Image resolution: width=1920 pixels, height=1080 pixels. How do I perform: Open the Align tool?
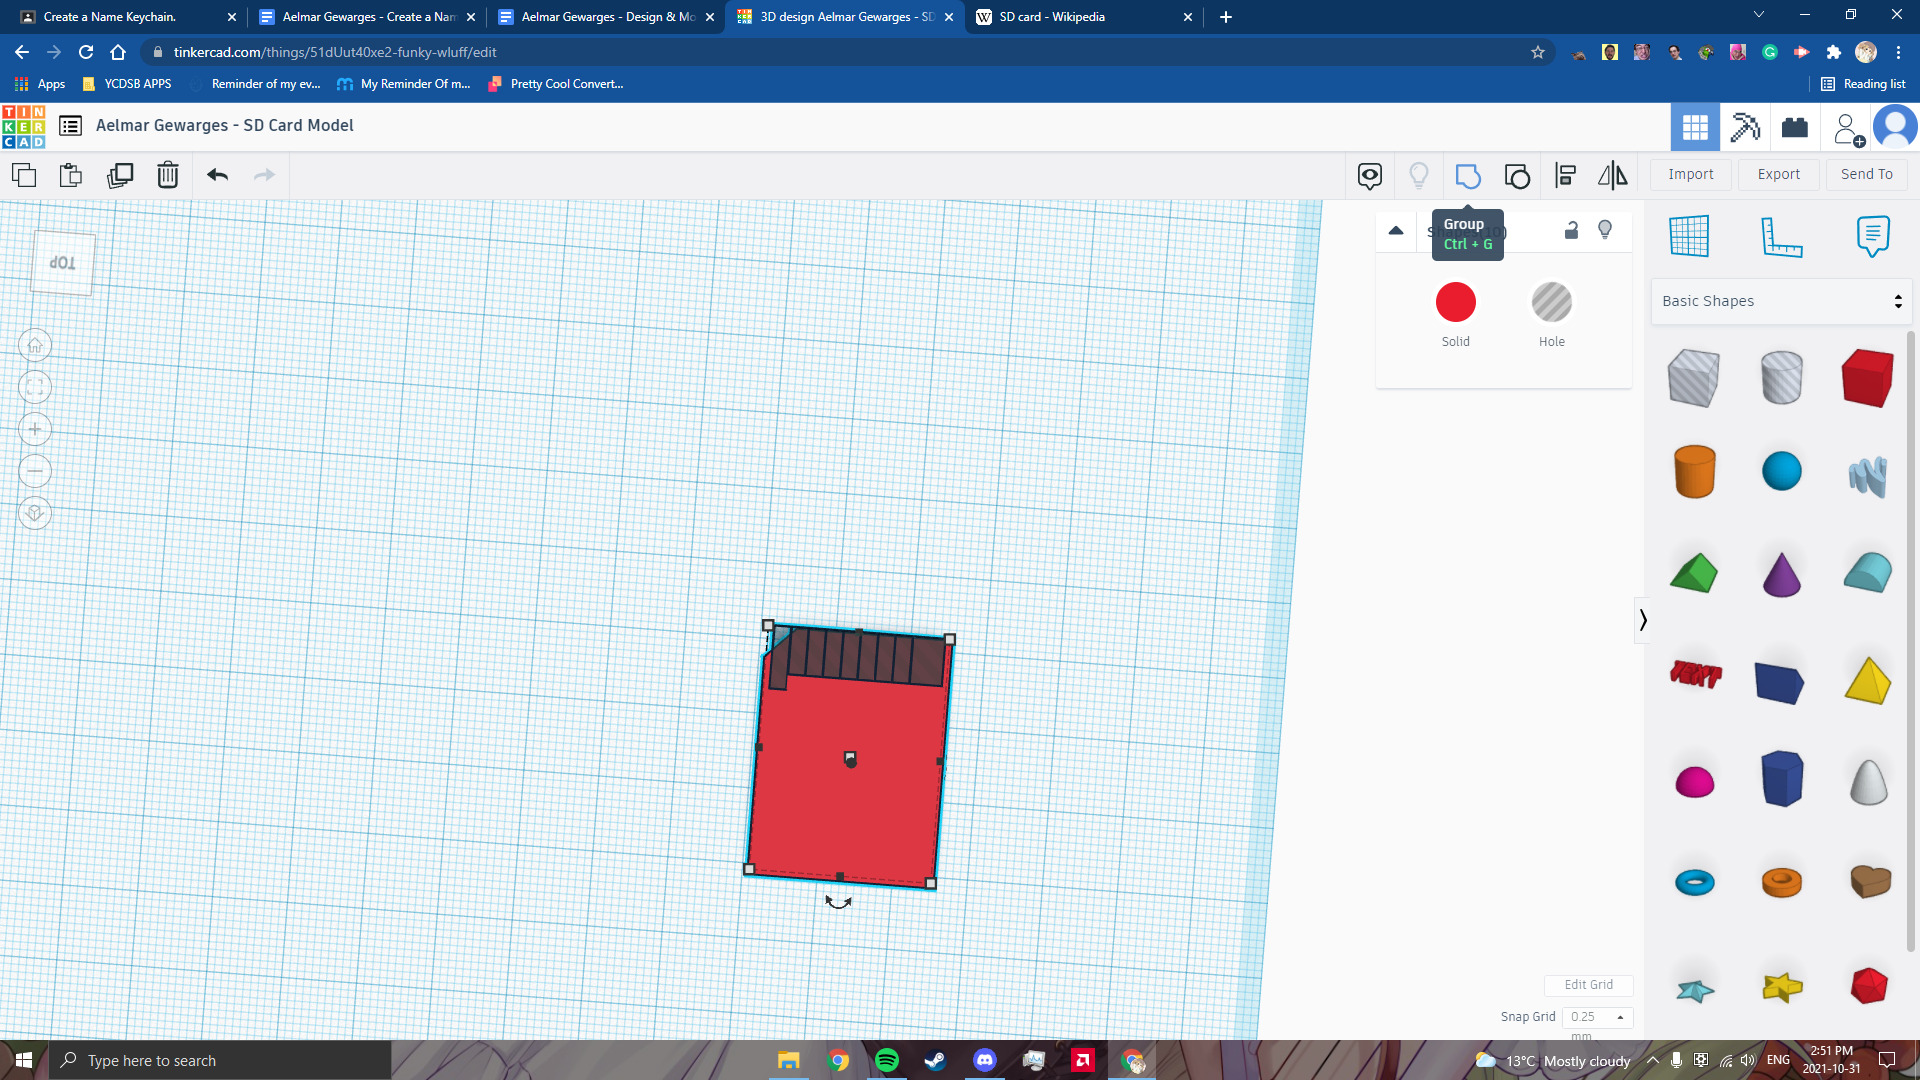pyautogui.click(x=1566, y=176)
